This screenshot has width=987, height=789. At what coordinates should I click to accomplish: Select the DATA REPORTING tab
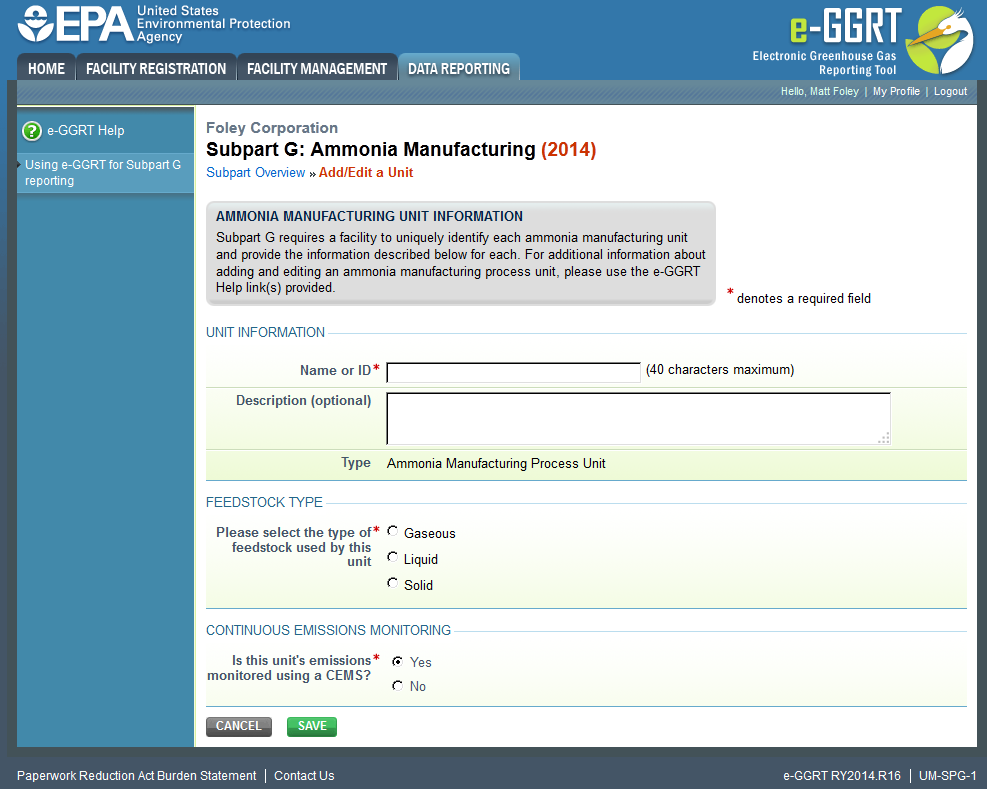click(459, 68)
